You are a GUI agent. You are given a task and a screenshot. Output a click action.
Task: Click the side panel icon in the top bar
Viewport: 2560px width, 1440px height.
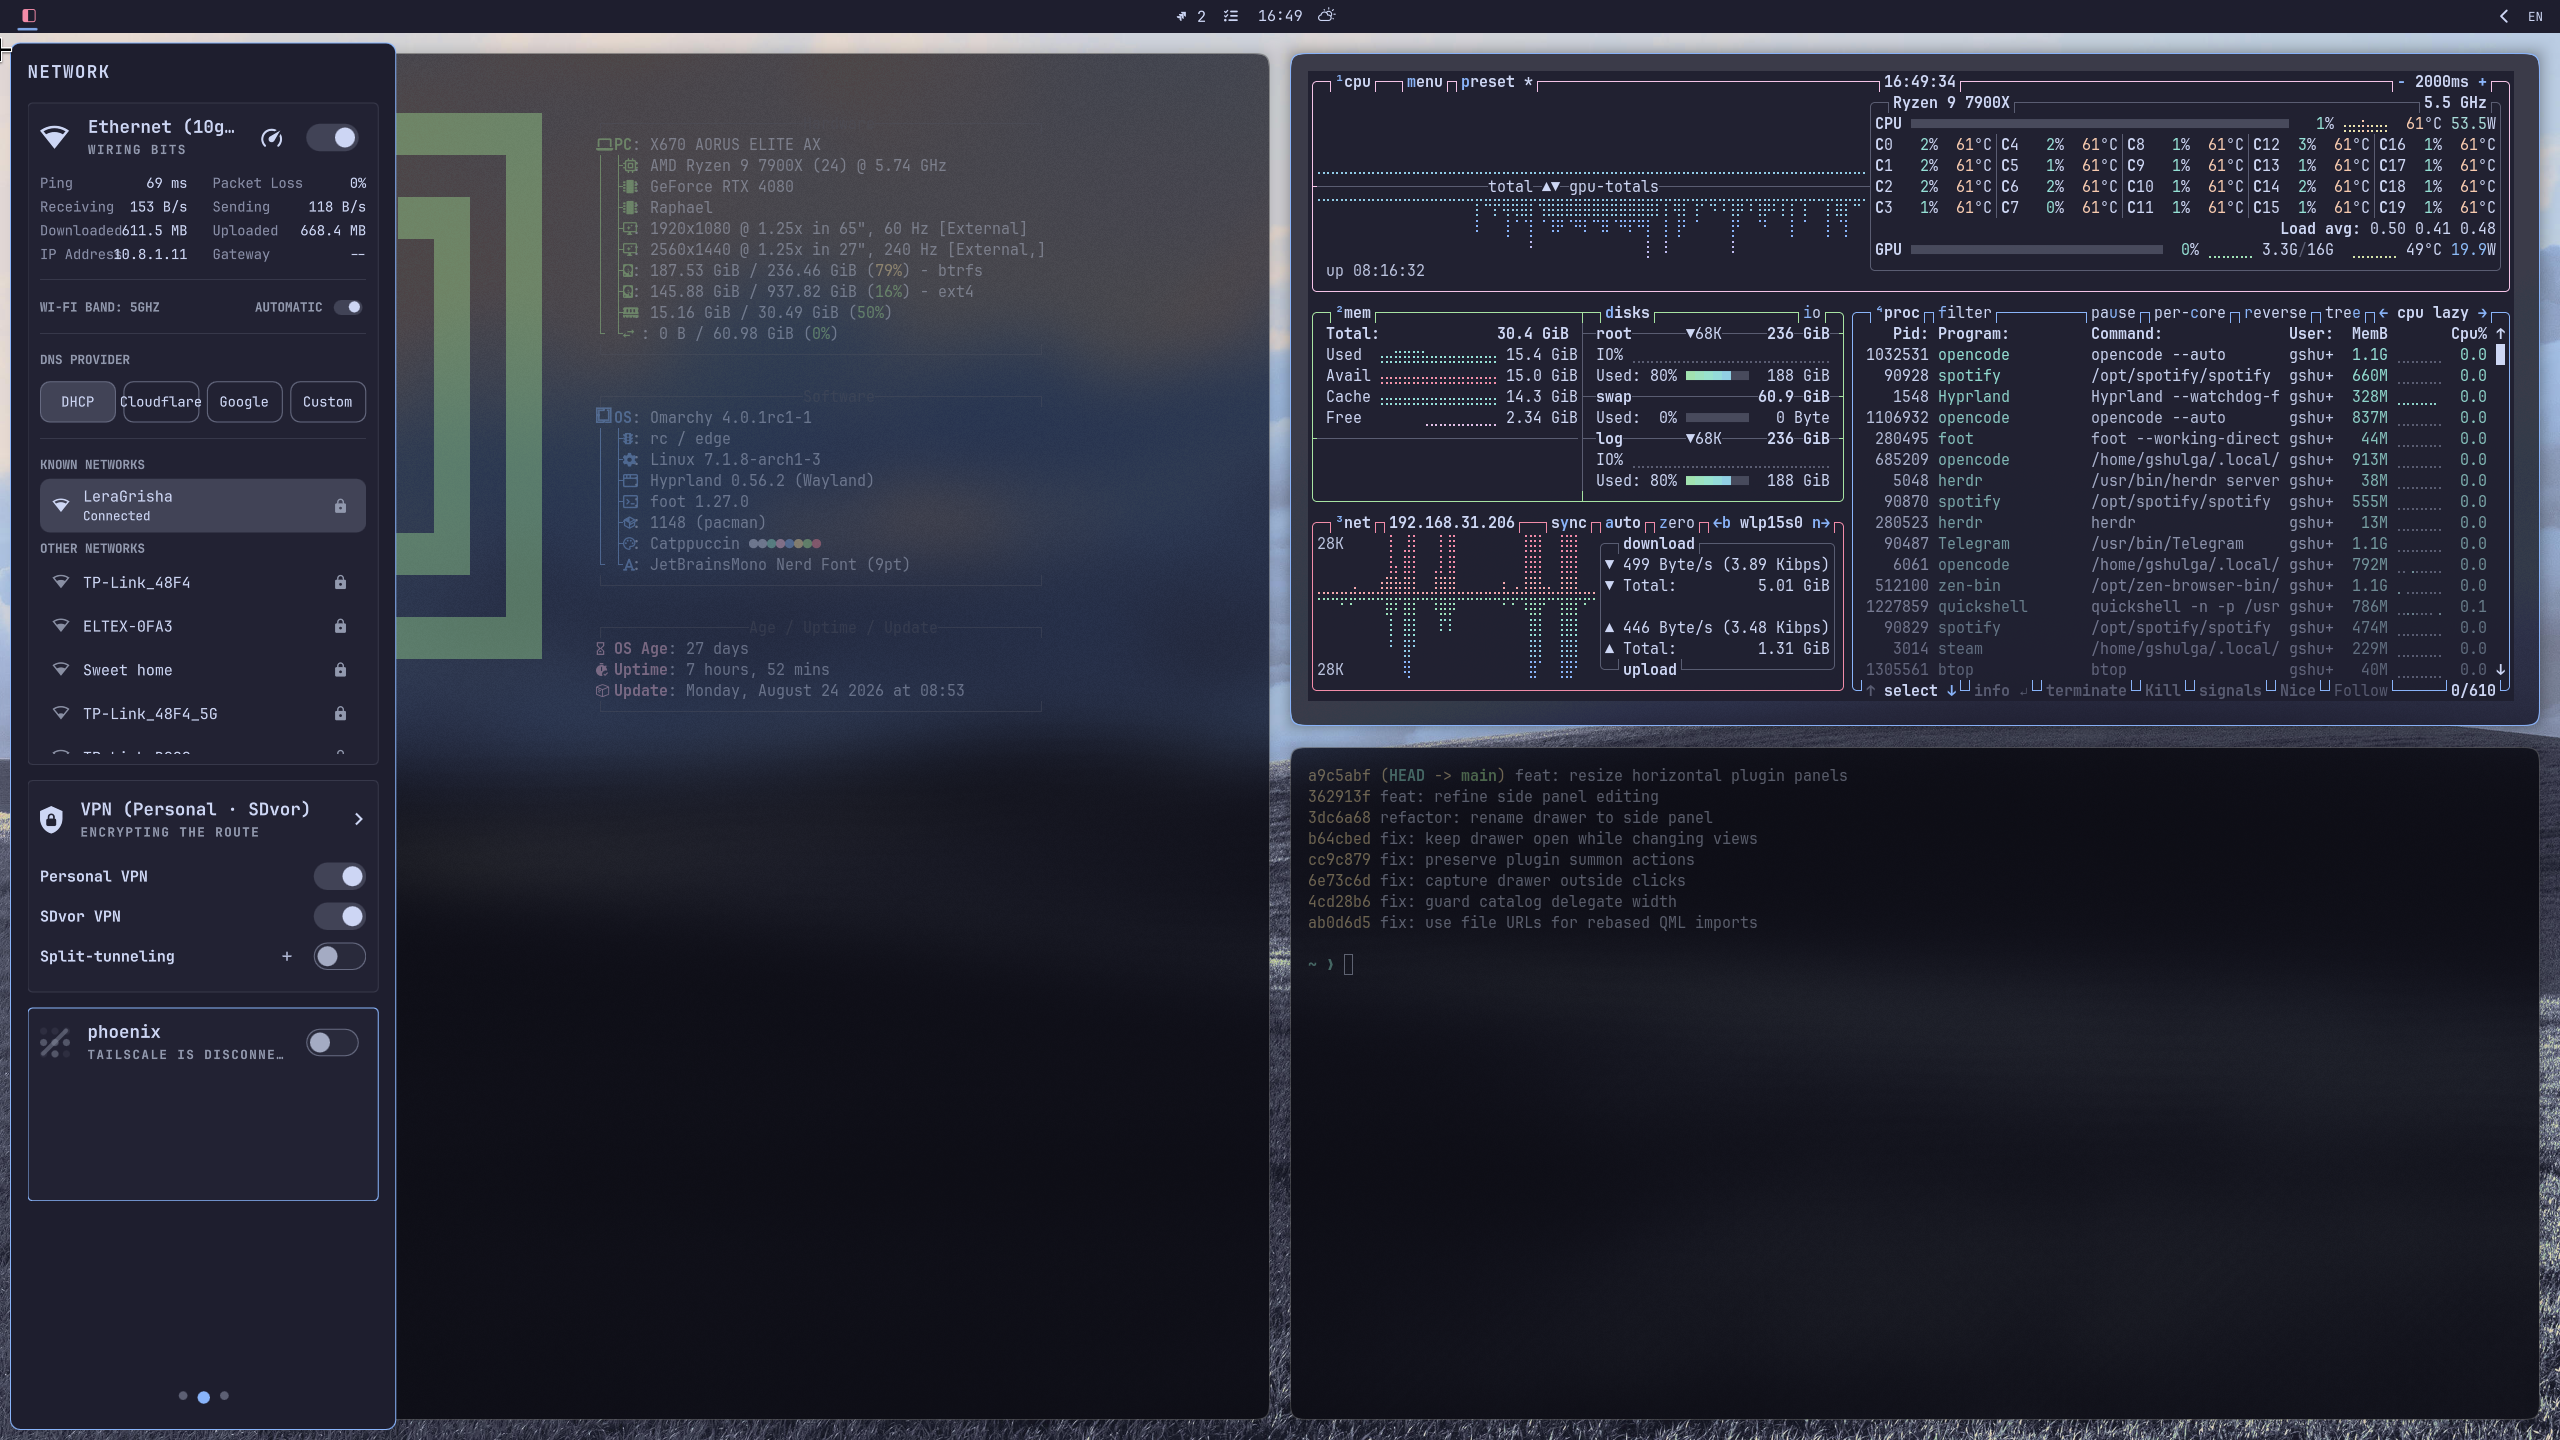click(28, 16)
